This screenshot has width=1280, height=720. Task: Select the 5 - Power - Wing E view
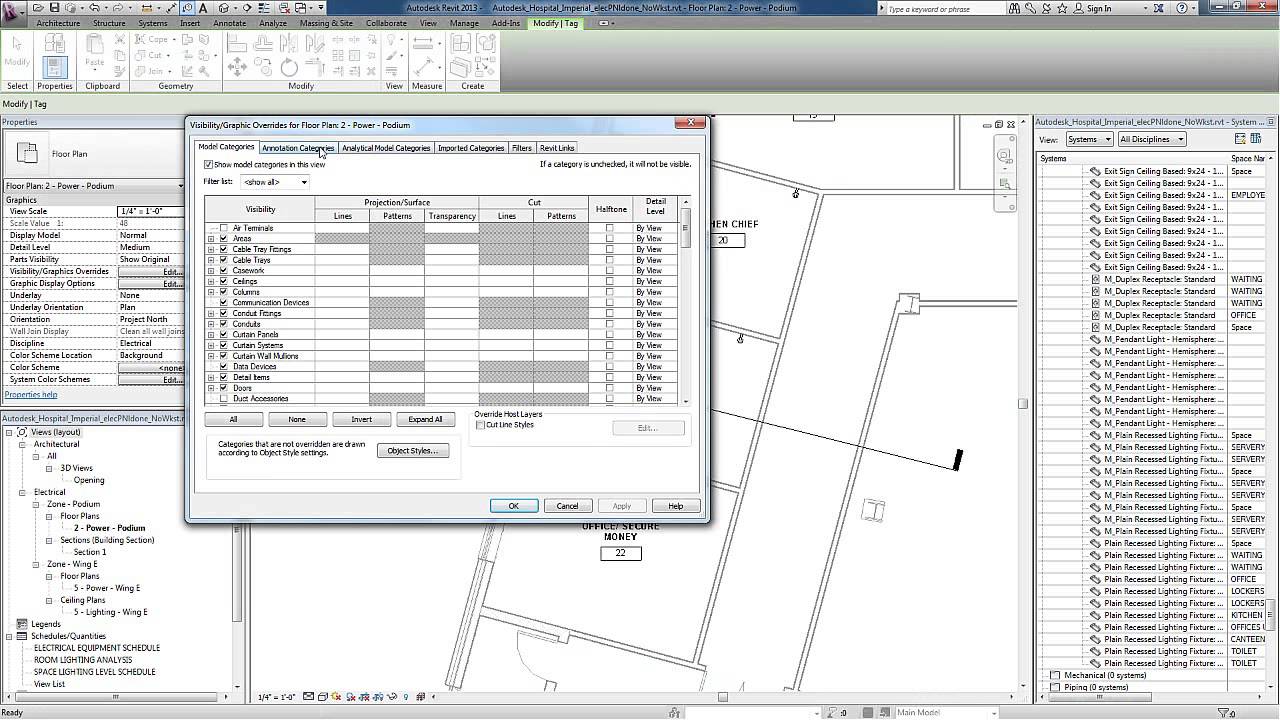click(107, 588)
